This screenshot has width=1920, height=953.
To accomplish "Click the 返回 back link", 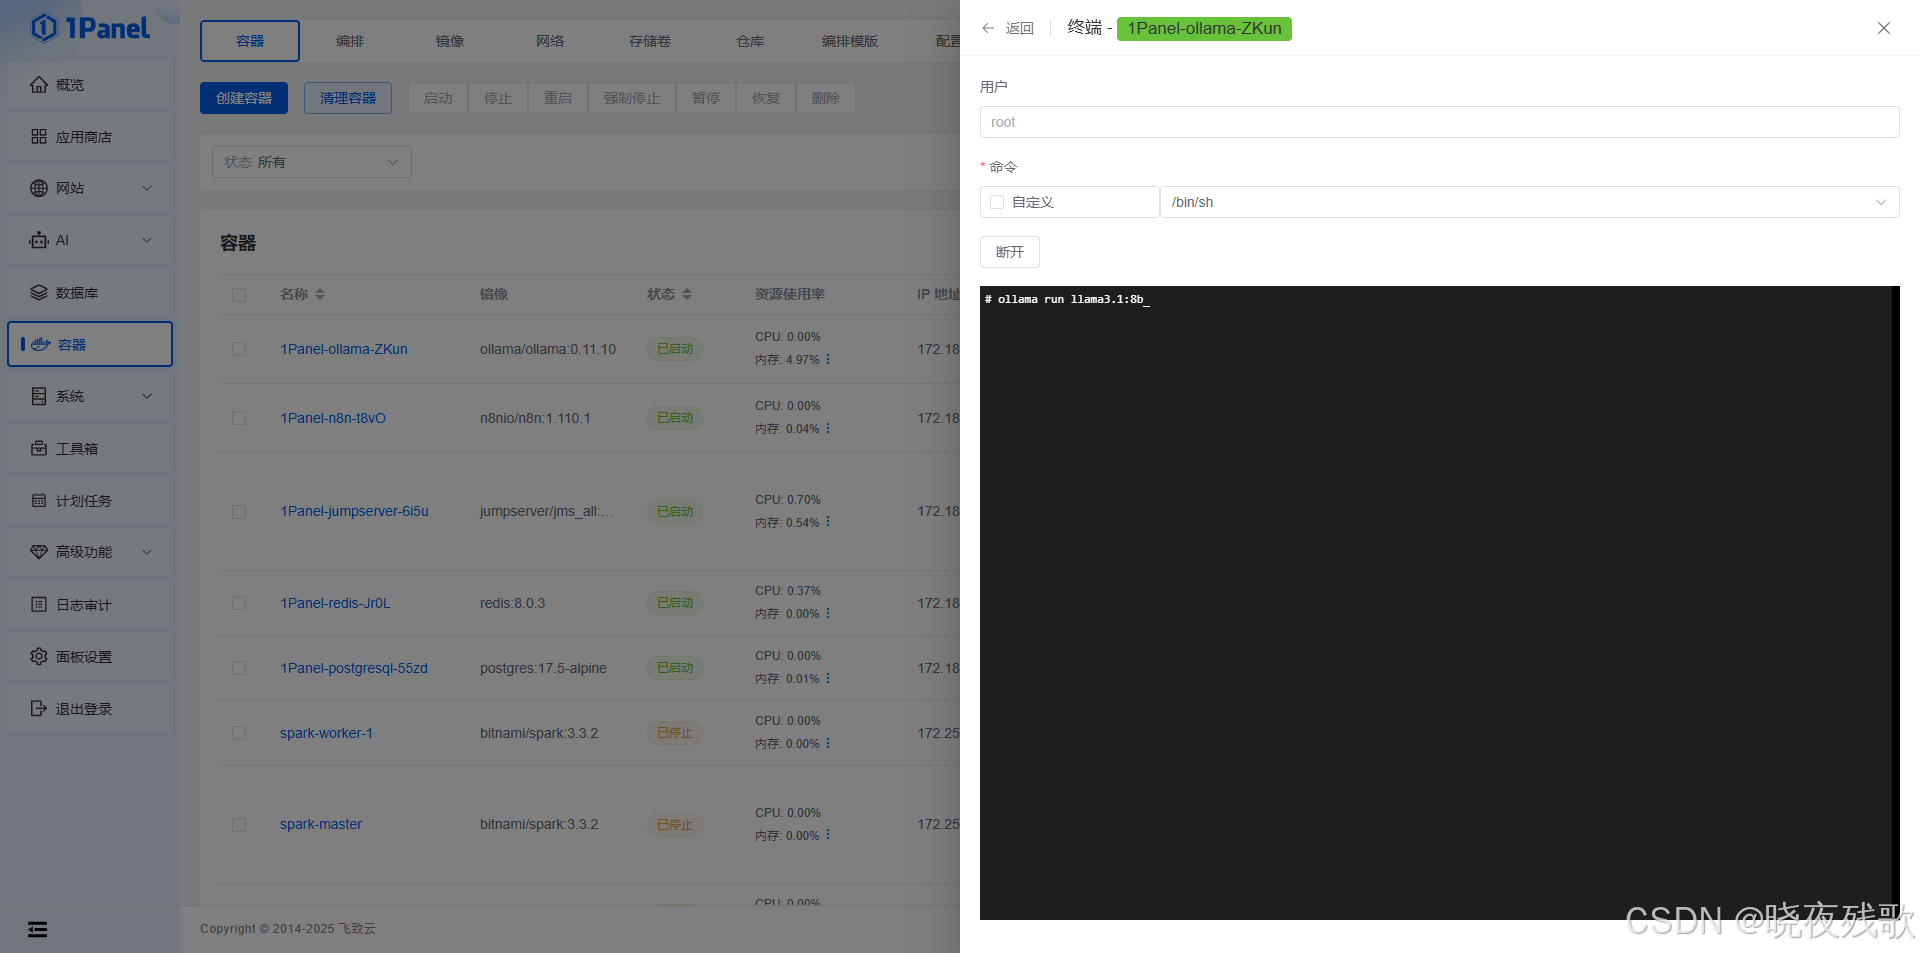I will coord(1020,28).
